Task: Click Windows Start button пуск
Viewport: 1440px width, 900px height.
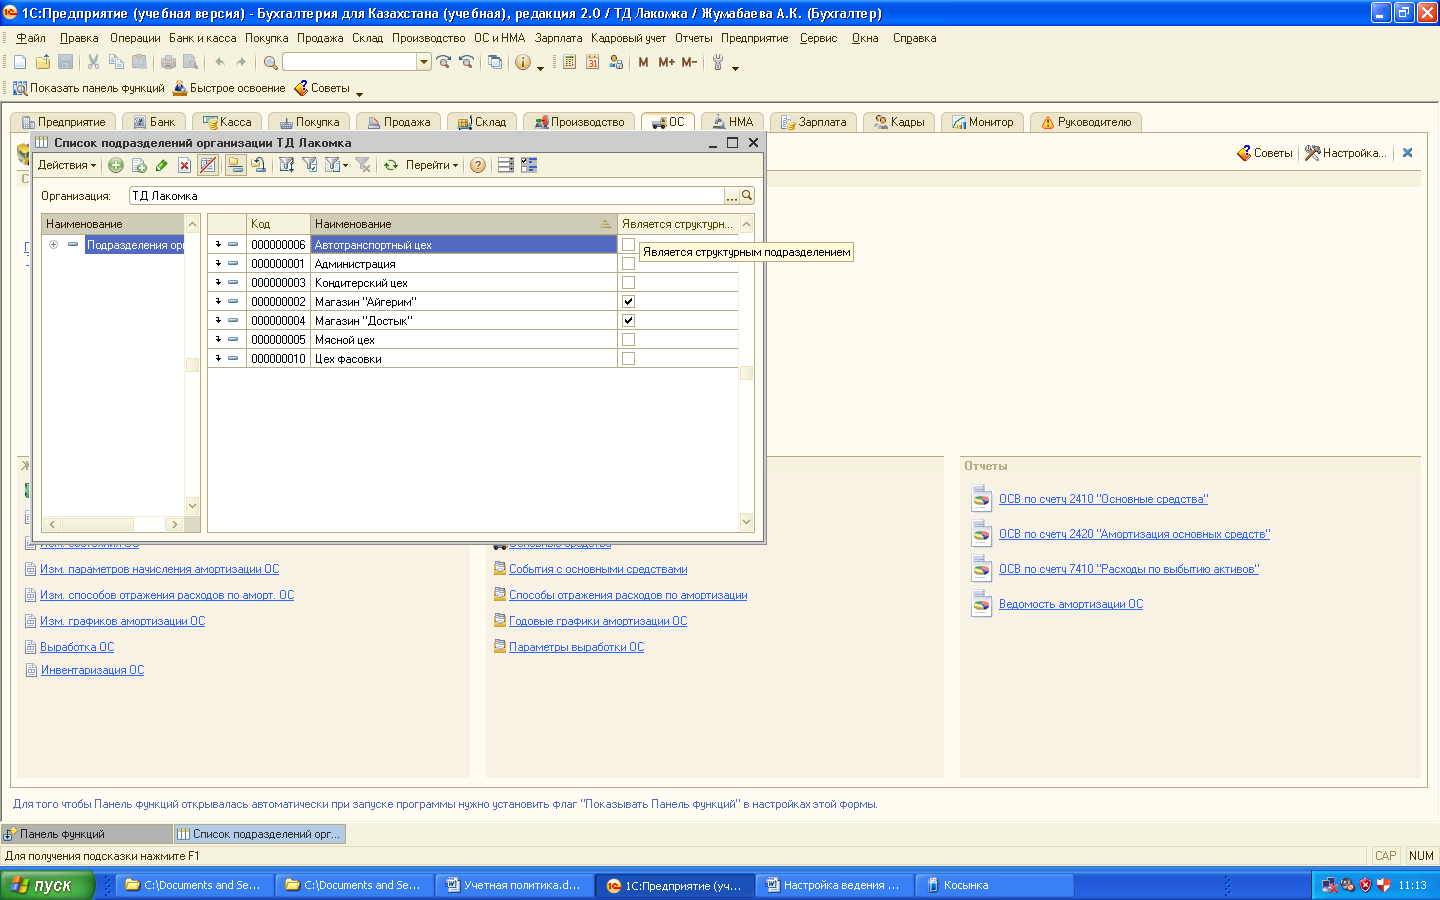Action: point(47,885)
